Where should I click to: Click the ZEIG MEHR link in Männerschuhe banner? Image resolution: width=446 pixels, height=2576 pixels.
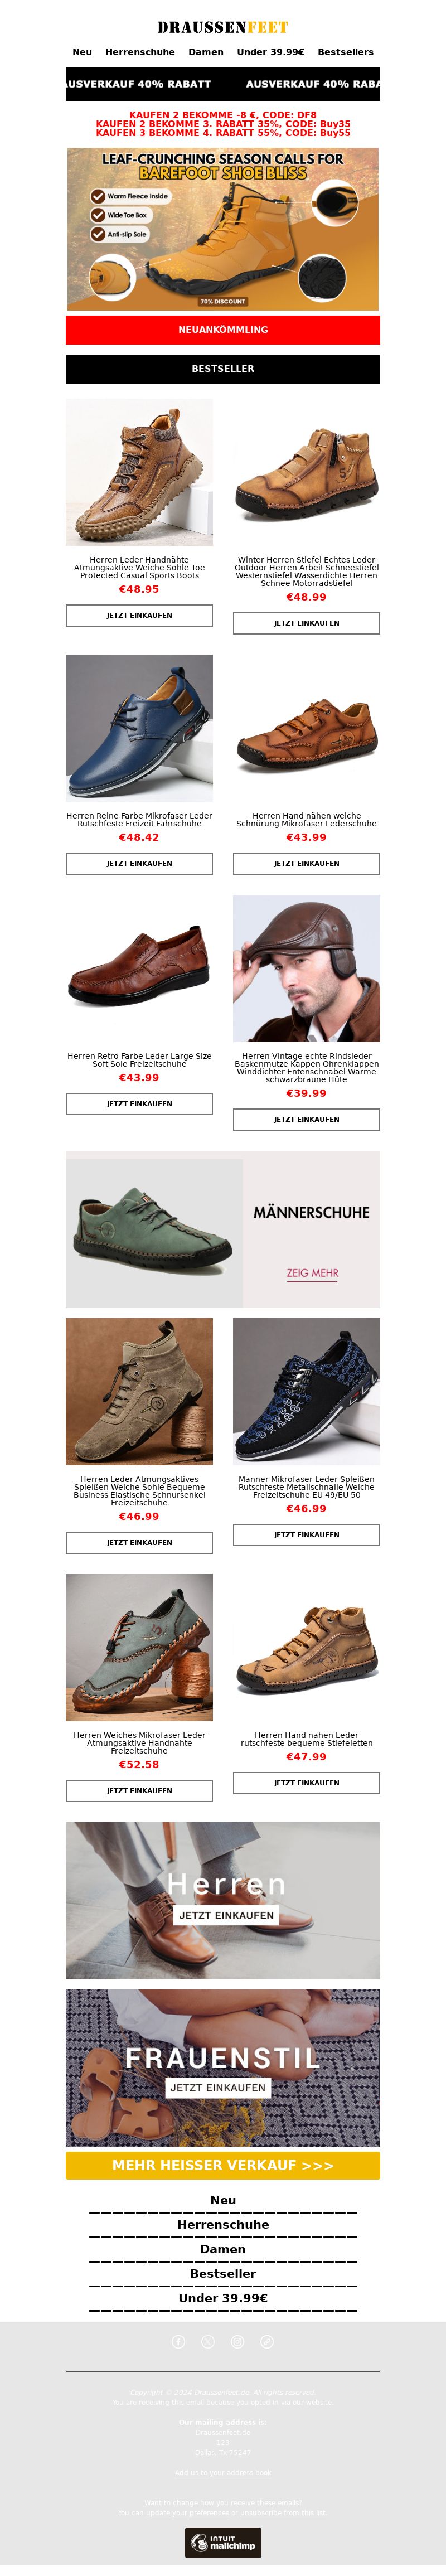[312, 1273]
